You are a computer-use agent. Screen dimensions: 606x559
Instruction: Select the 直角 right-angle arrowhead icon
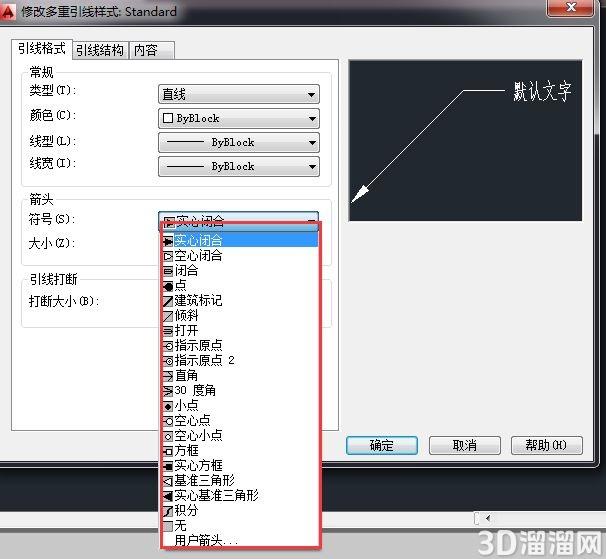point(168,376)
